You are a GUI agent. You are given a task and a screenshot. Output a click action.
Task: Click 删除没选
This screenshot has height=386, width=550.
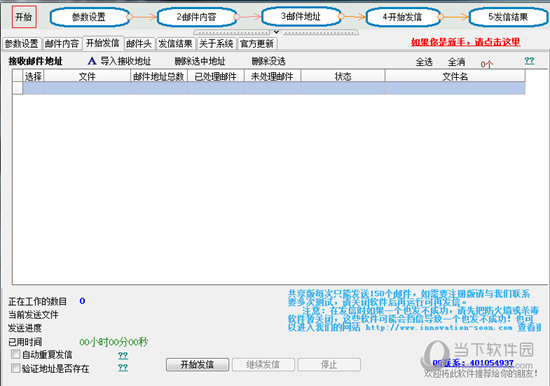click(269, 61)
